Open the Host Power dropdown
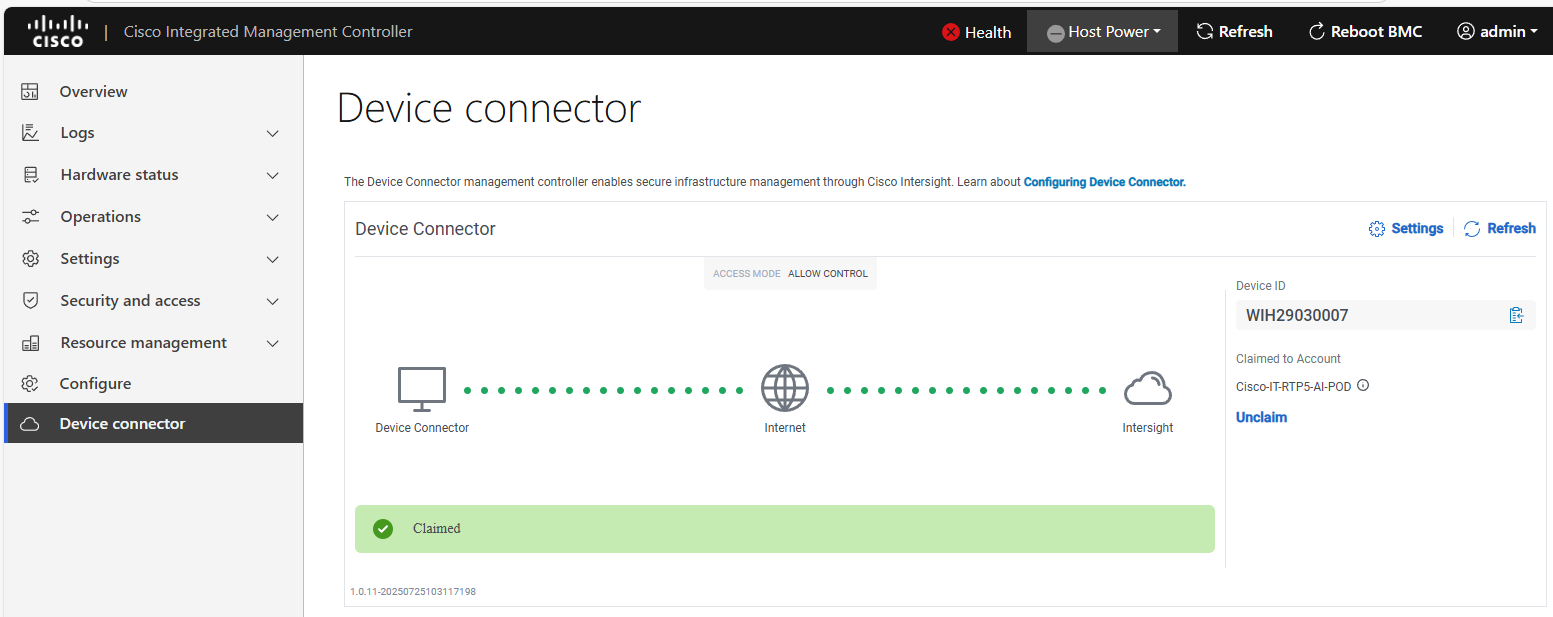Screen dimensions: 1553x617 1102,31
